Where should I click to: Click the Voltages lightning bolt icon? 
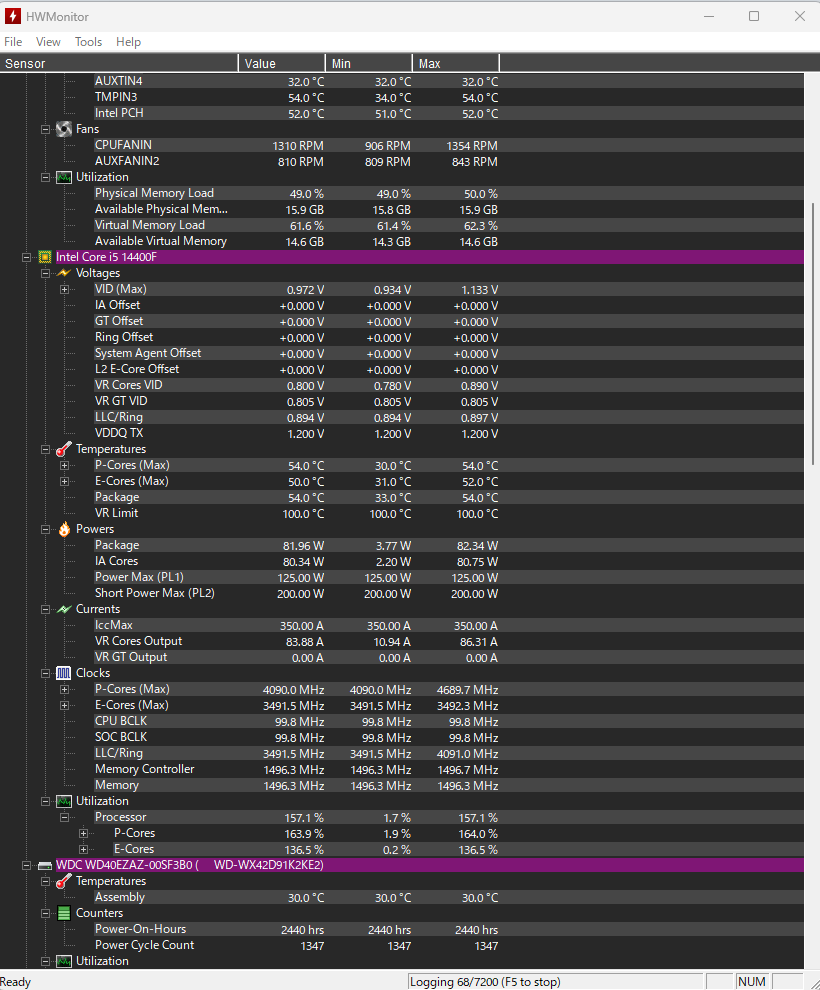[64, 273]
